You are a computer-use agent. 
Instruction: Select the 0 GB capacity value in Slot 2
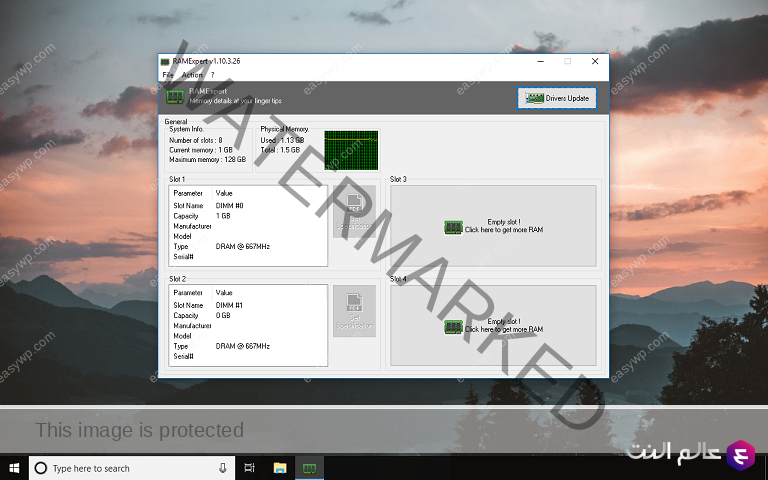tap(223, 315)
